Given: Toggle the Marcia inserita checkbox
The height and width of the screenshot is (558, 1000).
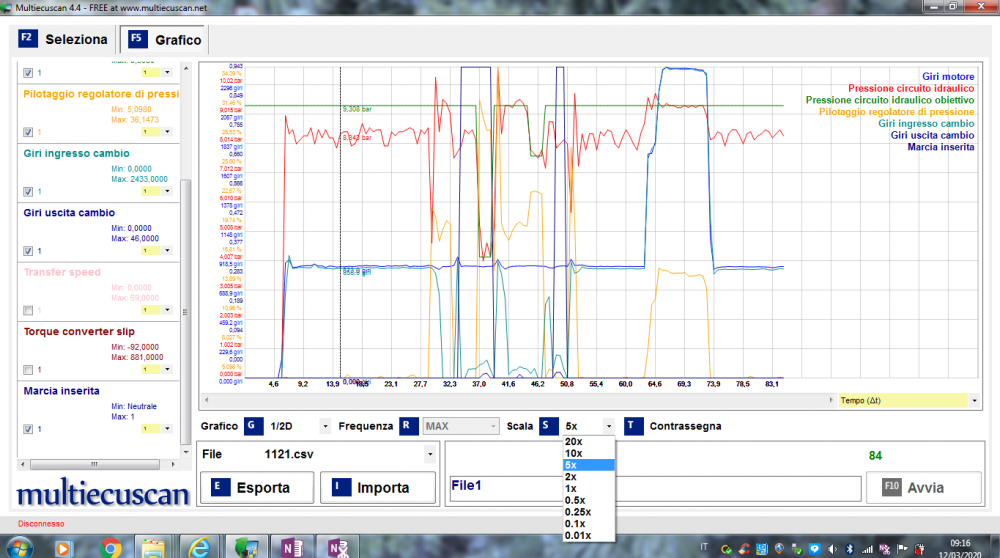Looking at the screenshot, I should 27,429.
